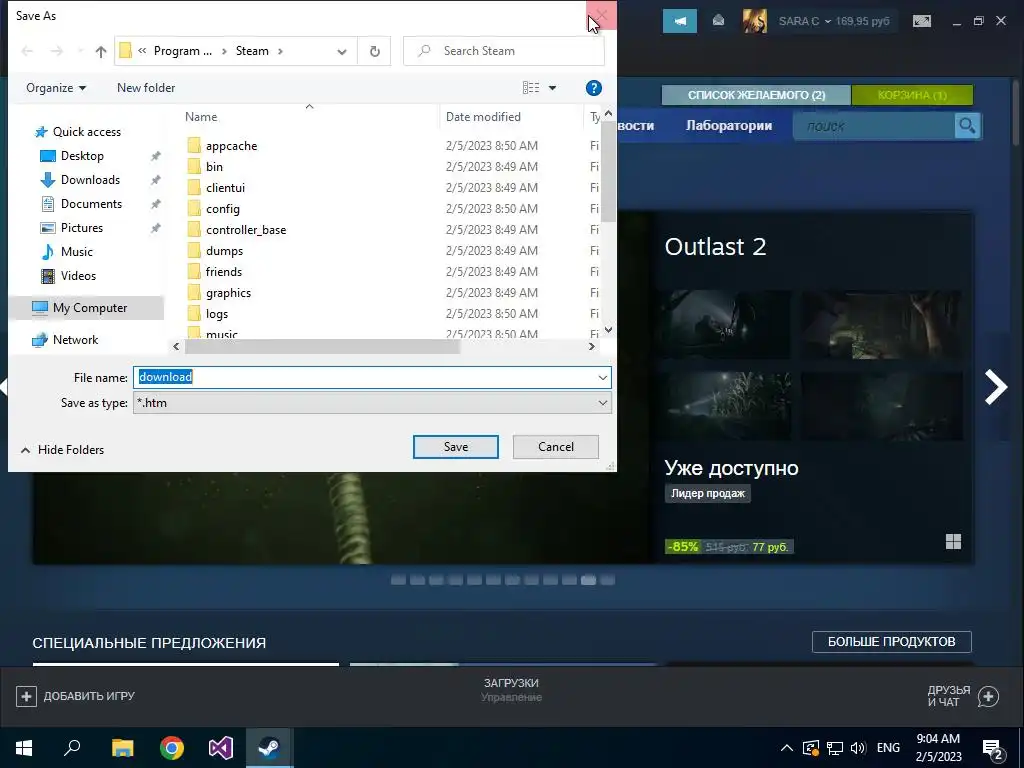Select the logs folder
1024x768 pixels.
coord(217,313)
